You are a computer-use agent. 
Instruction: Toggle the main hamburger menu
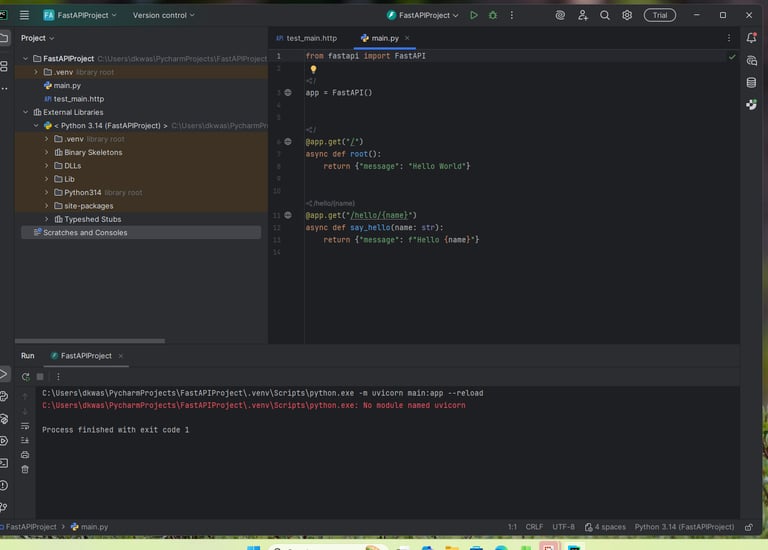click(24, 15)
